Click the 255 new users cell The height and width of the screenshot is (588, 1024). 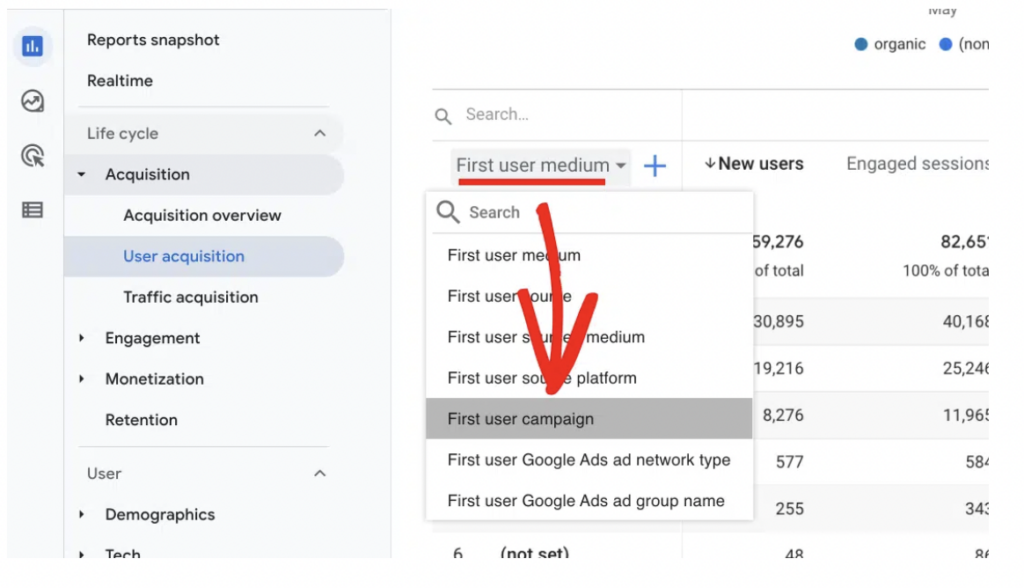coord(790,509)
